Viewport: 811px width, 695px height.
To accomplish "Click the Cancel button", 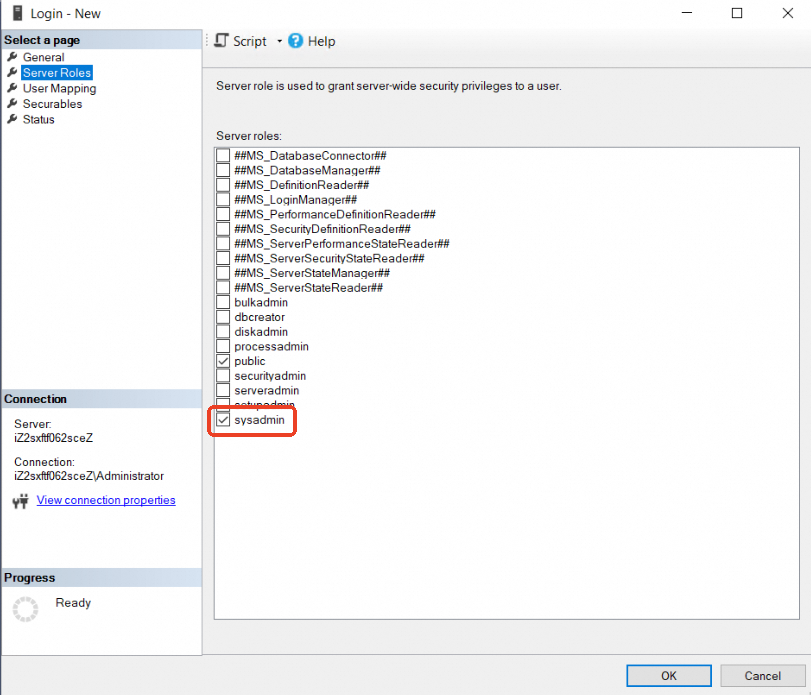I will click(x=762, y=676).
